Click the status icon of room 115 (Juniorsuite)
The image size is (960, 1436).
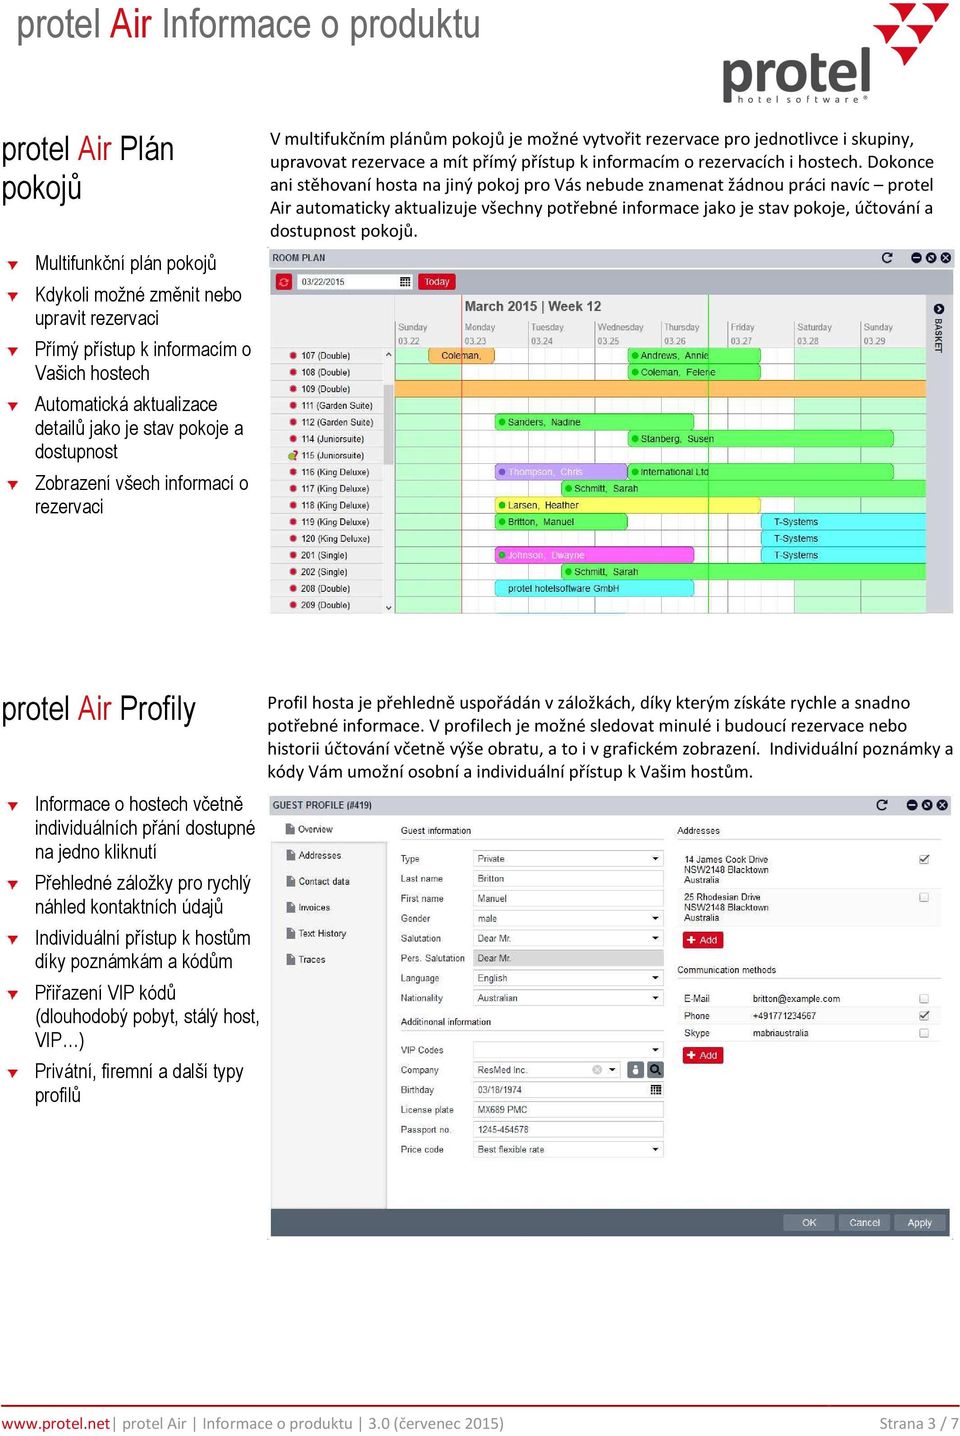coord(293,455)
